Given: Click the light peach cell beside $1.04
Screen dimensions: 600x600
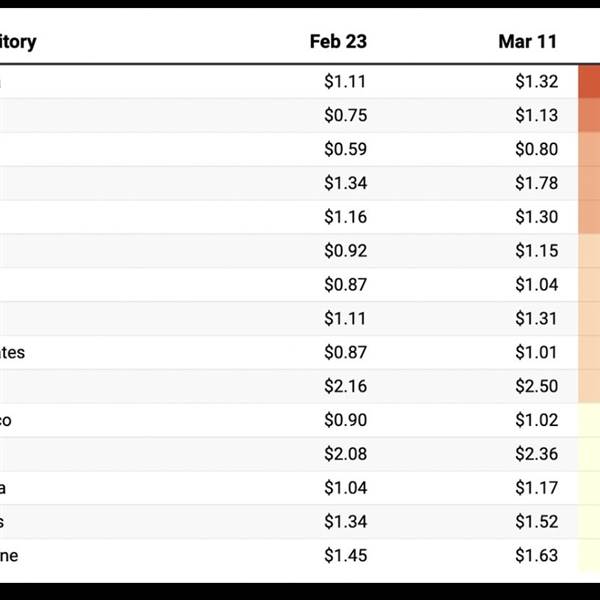Looking at the screenshot, I should tap(589, 285).
